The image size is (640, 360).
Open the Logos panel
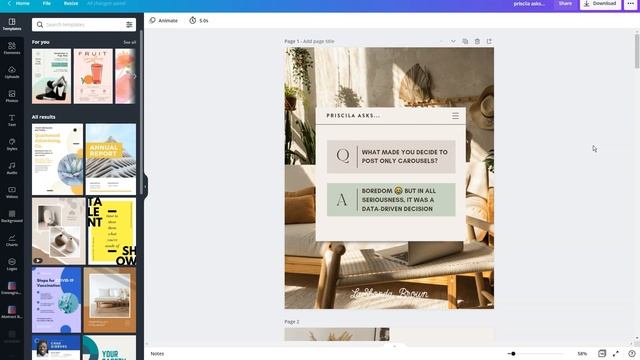click(x=12, y=264)
